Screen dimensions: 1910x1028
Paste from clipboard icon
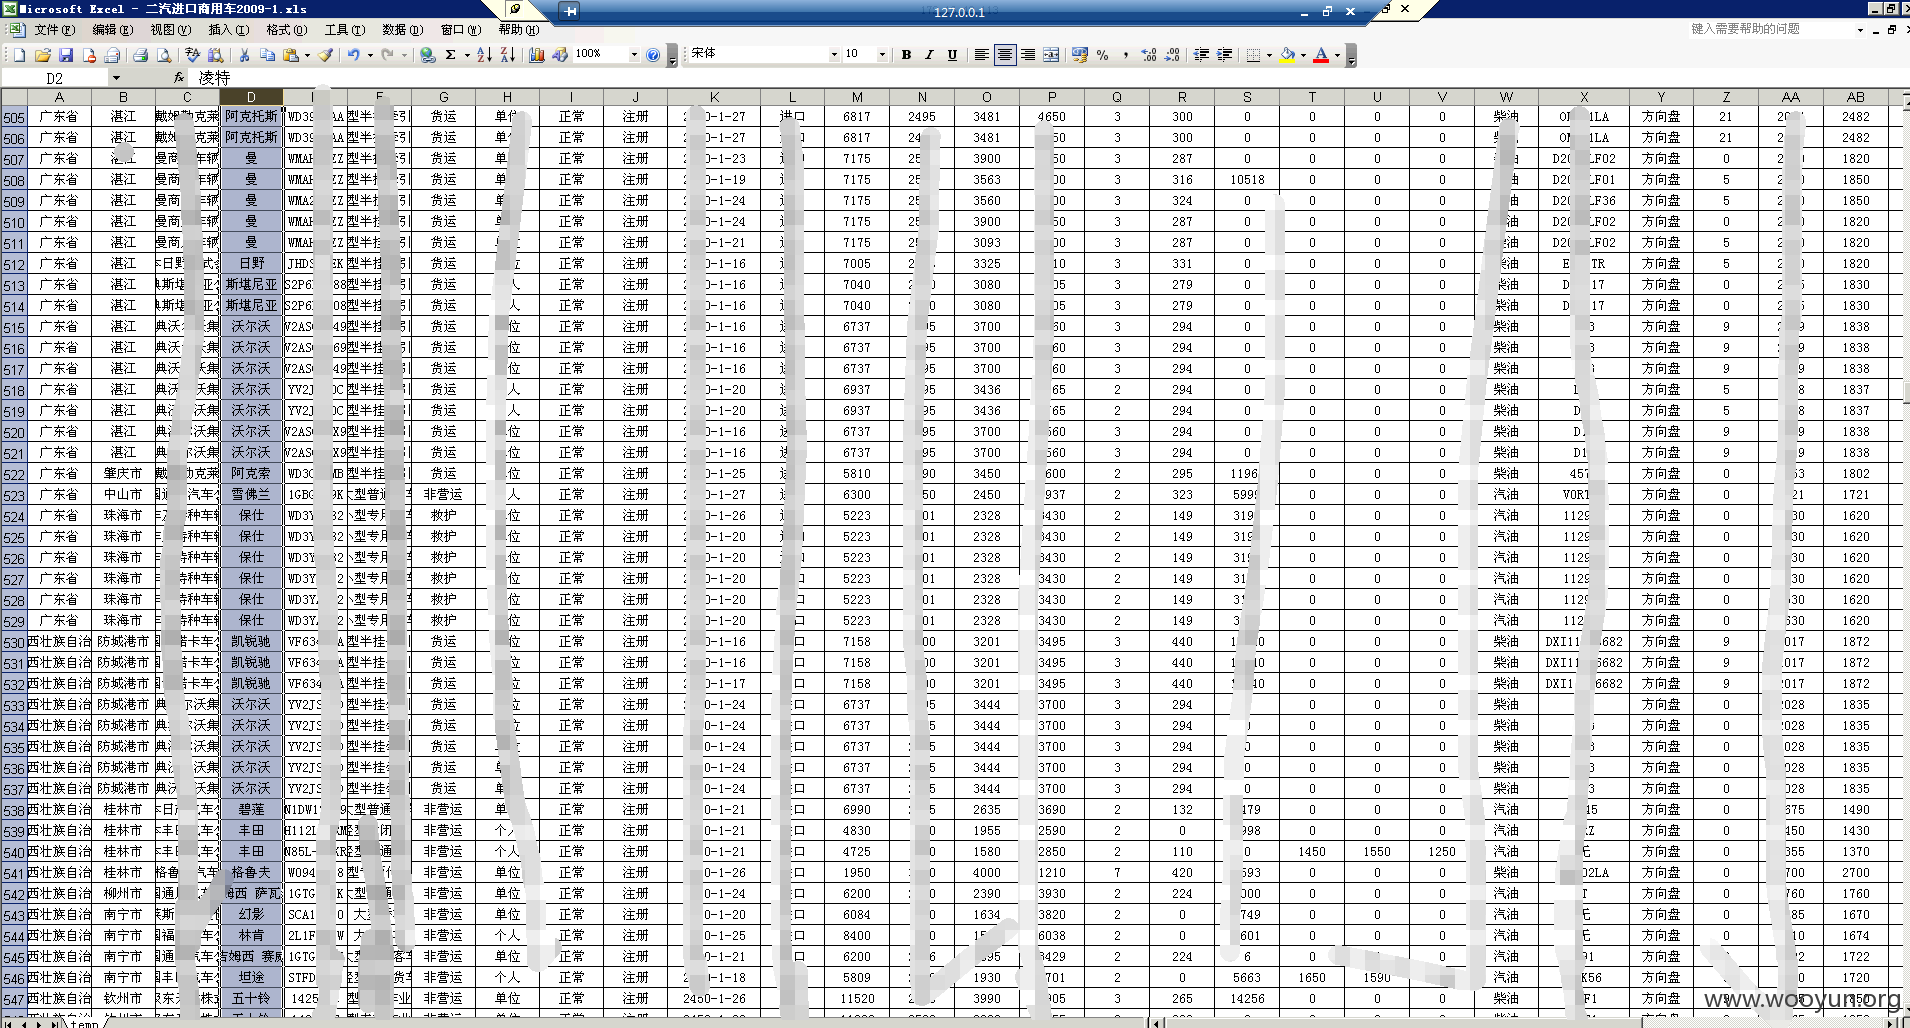290,55
